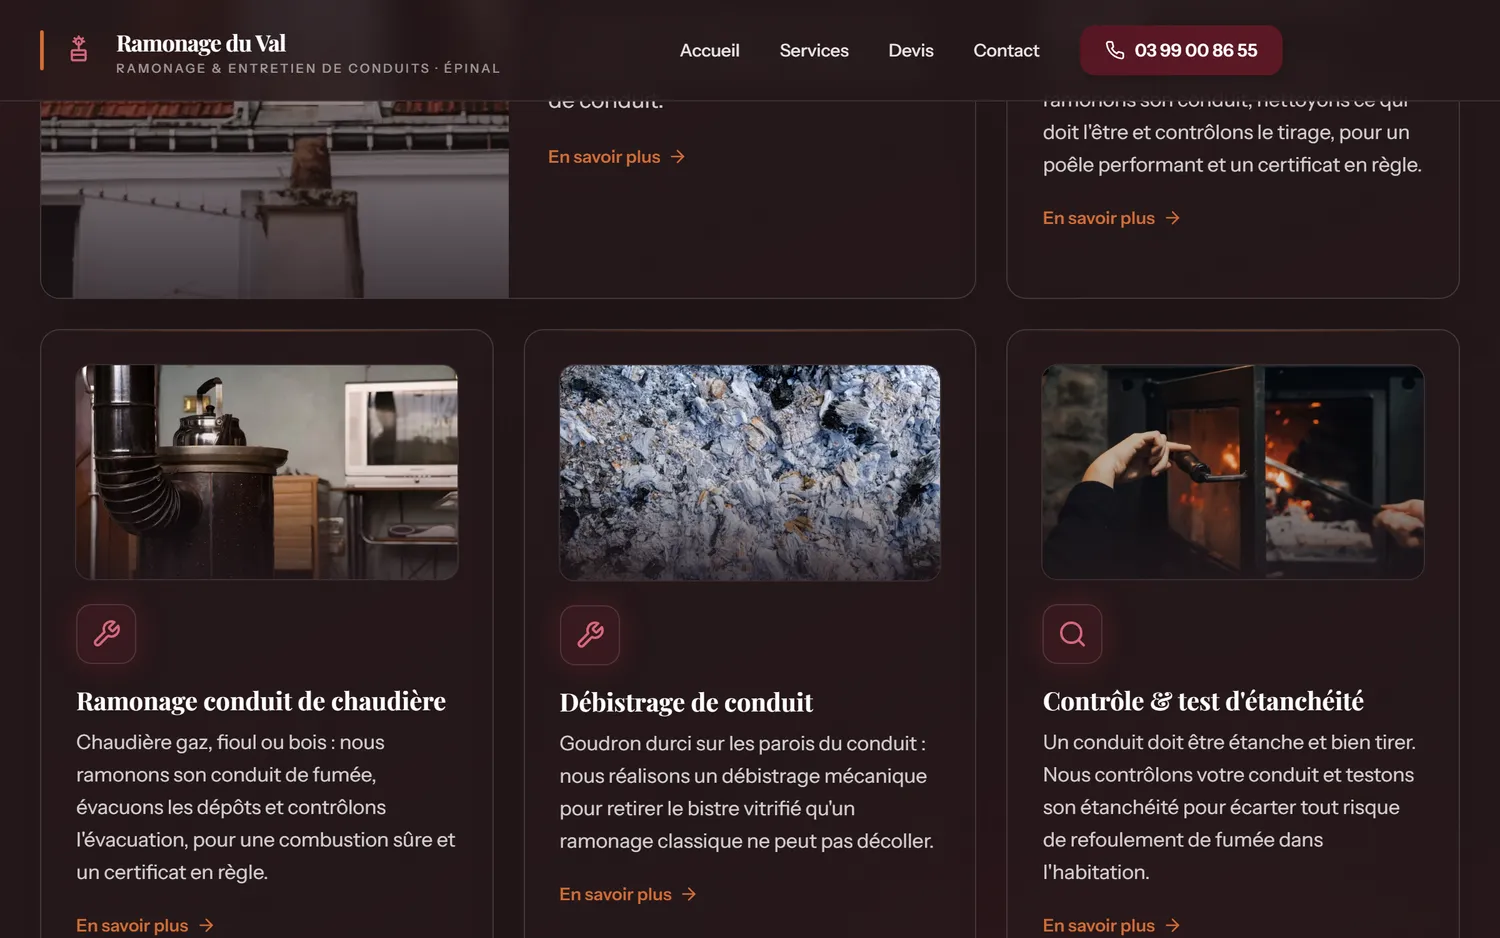Open the wood stove and kettle photo
This screenshot has width=1500, height=938.
coord(267,472)
